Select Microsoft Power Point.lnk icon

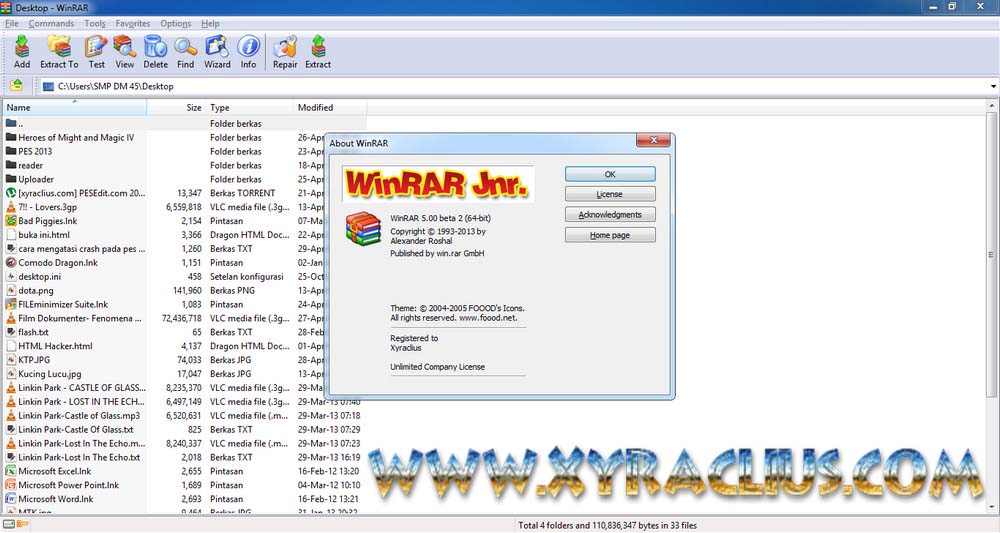pos(11,485)
